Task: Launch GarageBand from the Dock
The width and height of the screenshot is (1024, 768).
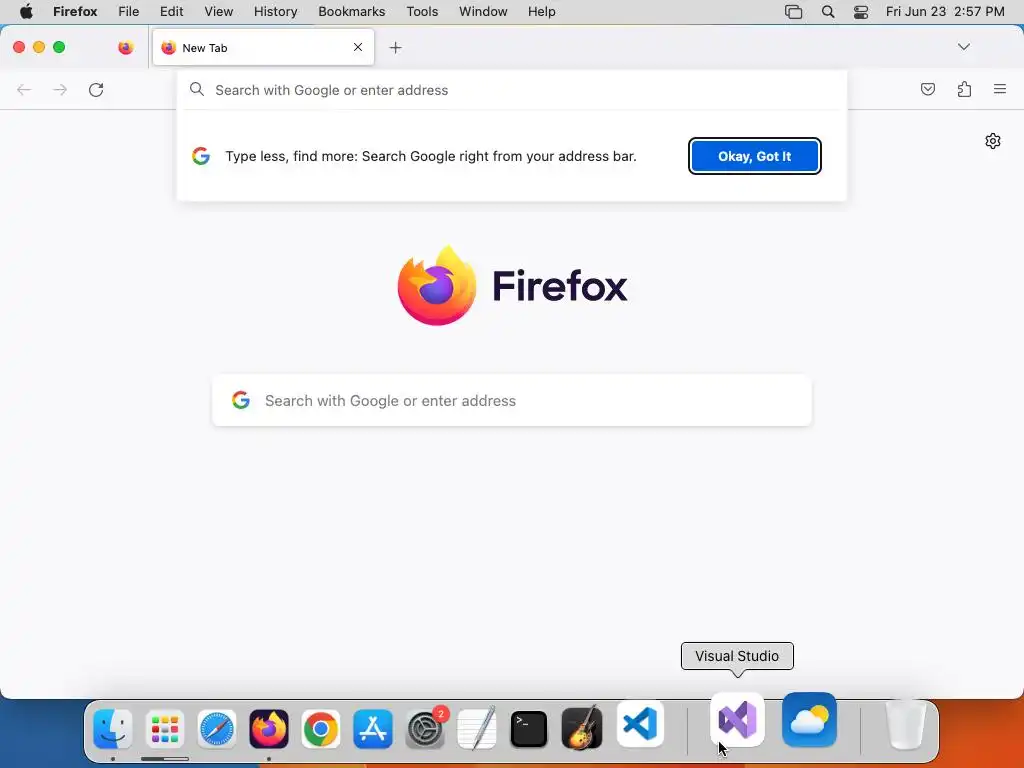Action: pyautogui.click(x=581, y=728)
